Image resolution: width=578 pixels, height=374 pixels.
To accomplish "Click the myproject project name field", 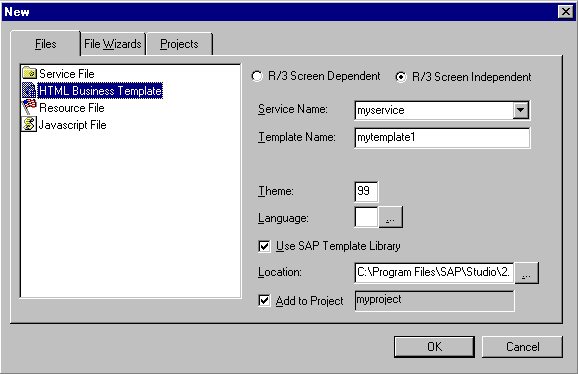I will pyautogui.click(x=434, y=301).
